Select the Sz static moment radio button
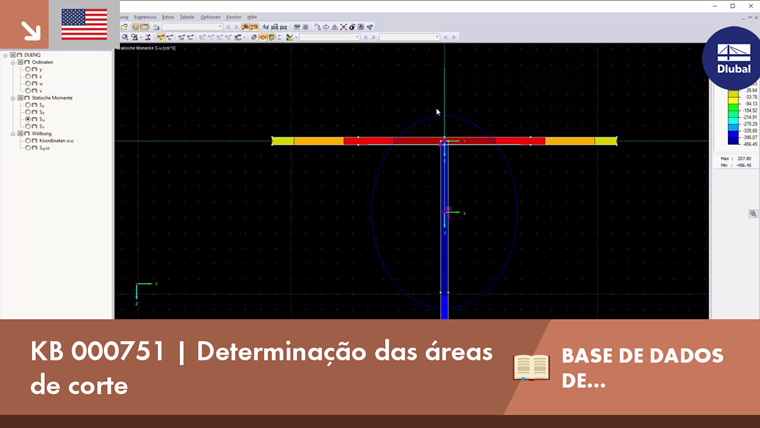This screenshot has width=760, height=428. (x=28, y=112)
